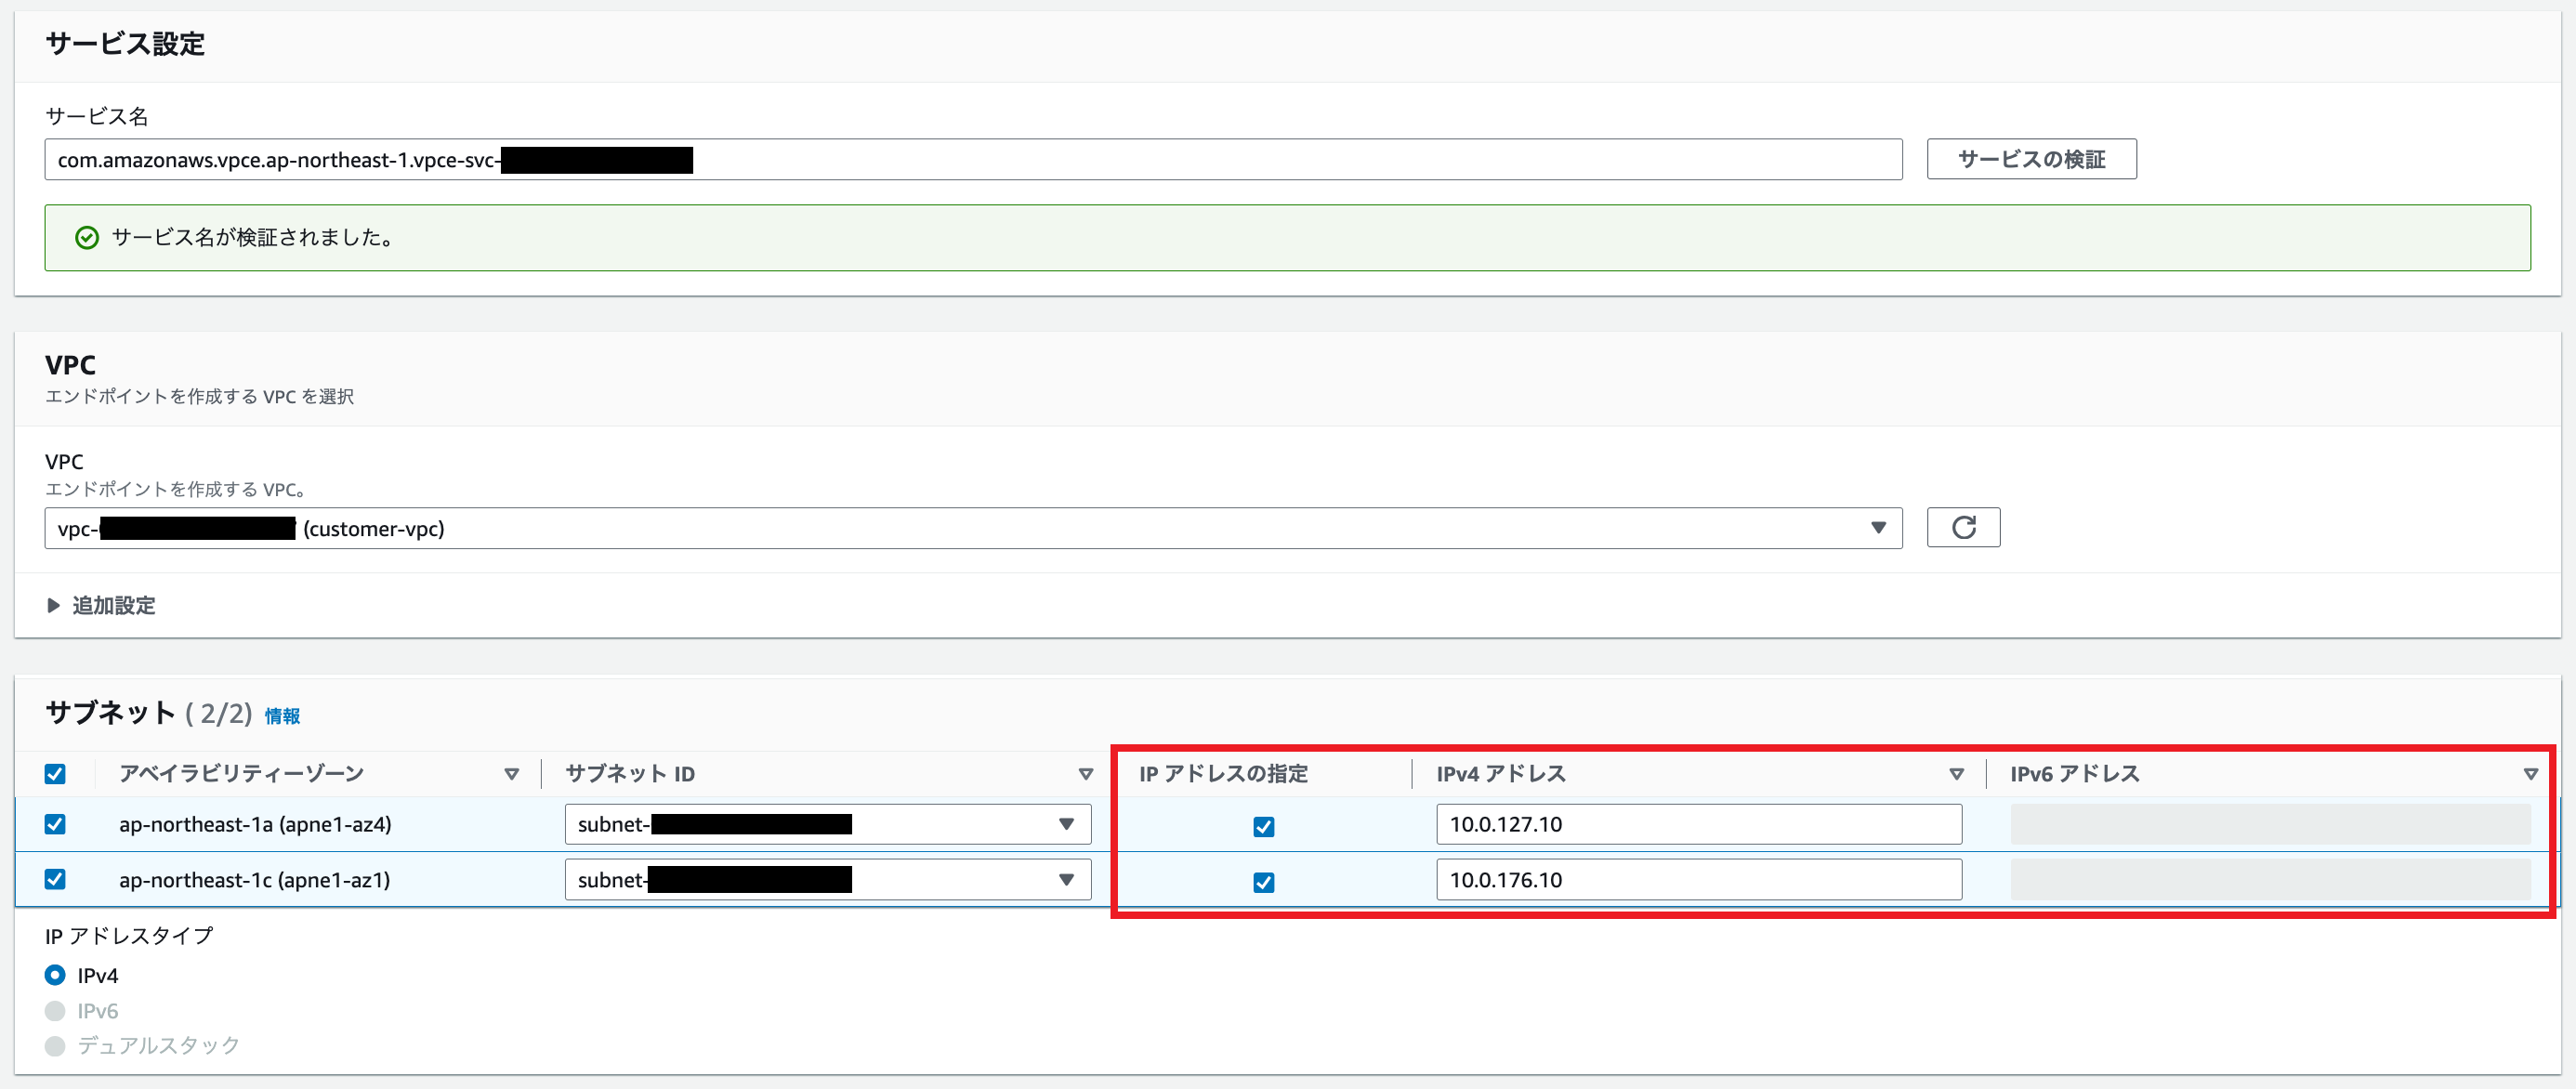
Task: Sort by IPv4 address column arrow
Action: tap(1956, 774)
